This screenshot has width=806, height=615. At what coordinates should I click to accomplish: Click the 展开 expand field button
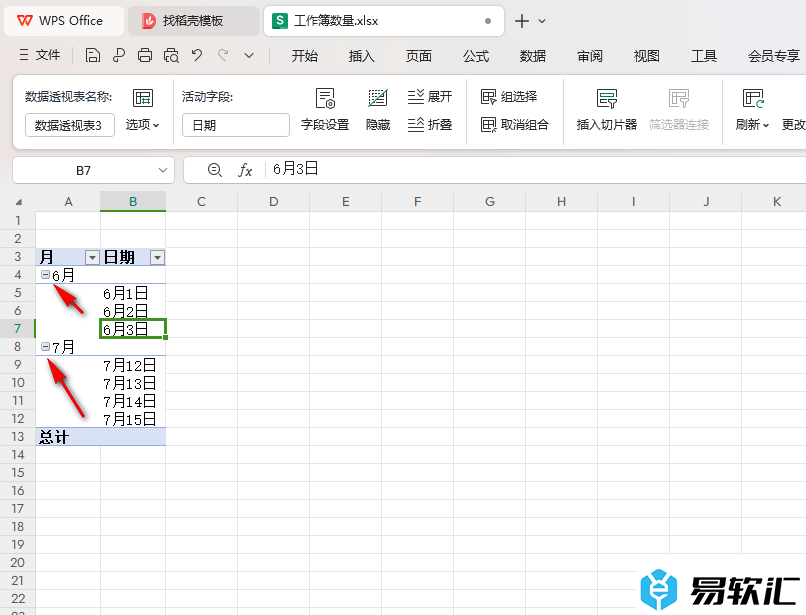[x=430, y=96]
